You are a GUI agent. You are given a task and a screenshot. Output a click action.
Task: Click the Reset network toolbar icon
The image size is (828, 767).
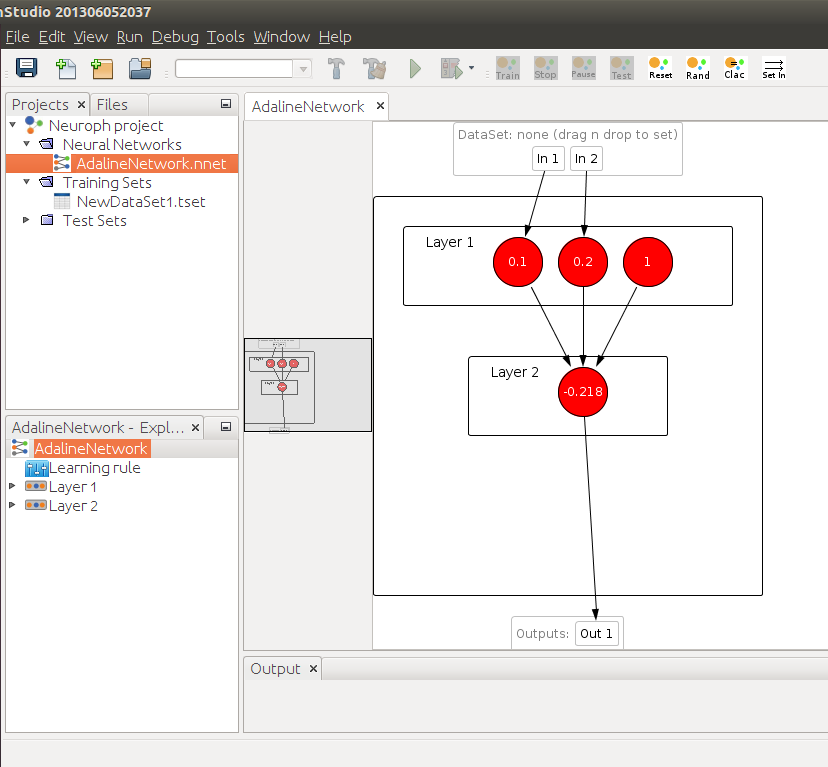[x=660, y=68]
